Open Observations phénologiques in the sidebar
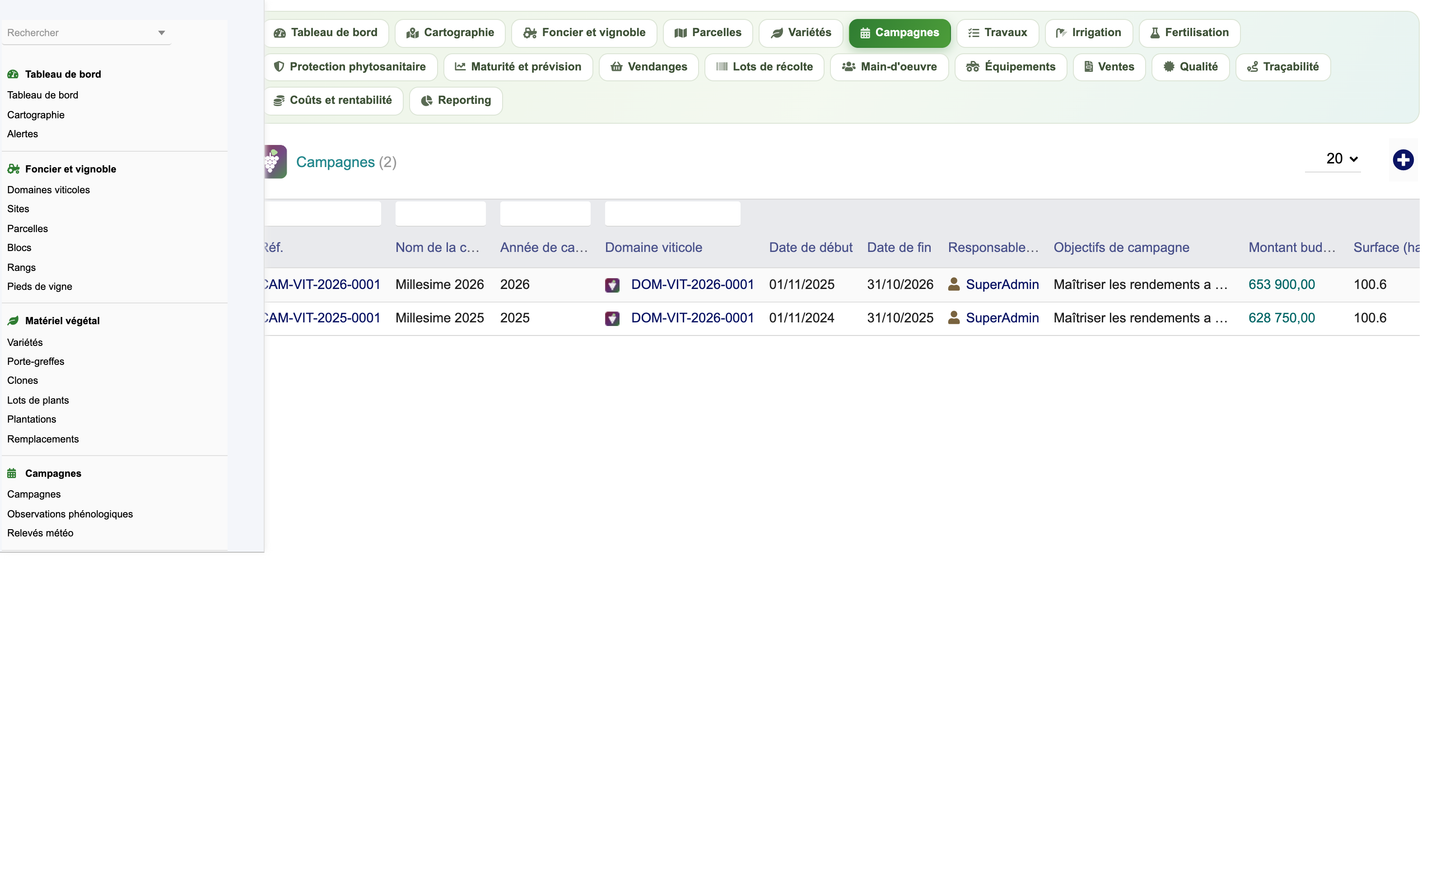Image resolution: width=1445 pixels, height=894 pixels. [70, 514]
